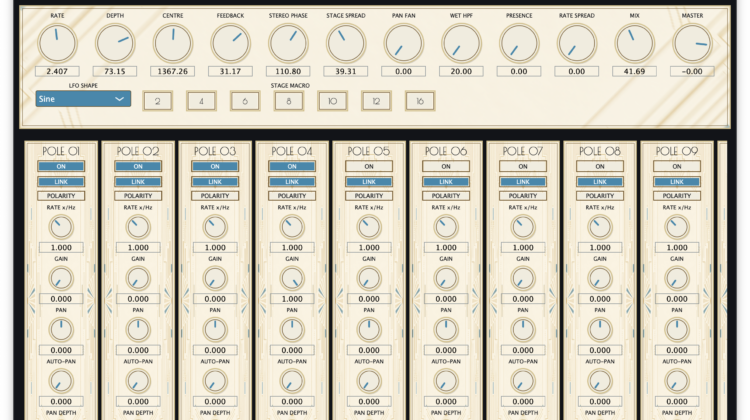The image size is (750, 420).
Task: Toggle Pole 09 LINK button
Action: pos(677,182)
